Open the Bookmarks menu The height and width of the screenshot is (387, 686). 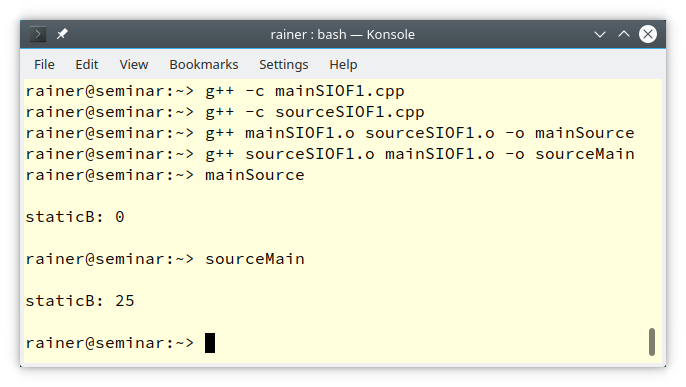[x=204, y=65]
